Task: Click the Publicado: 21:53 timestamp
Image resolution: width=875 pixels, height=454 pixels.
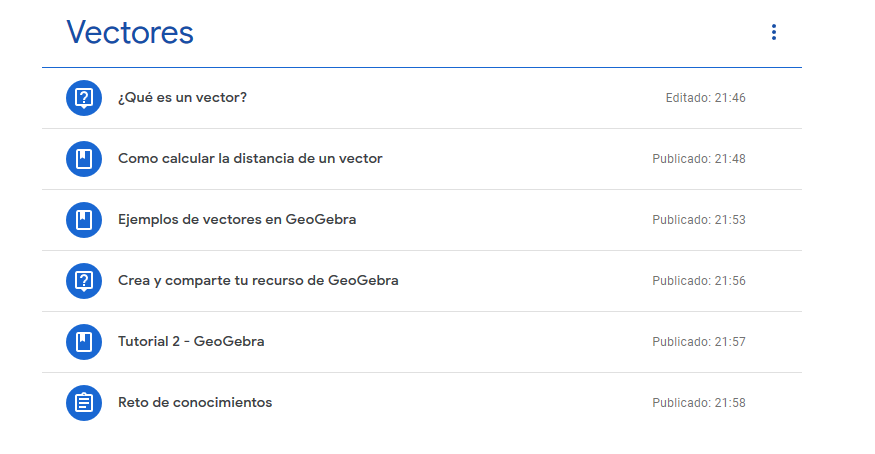Action: pyautogui.click(x=699, y=220)
